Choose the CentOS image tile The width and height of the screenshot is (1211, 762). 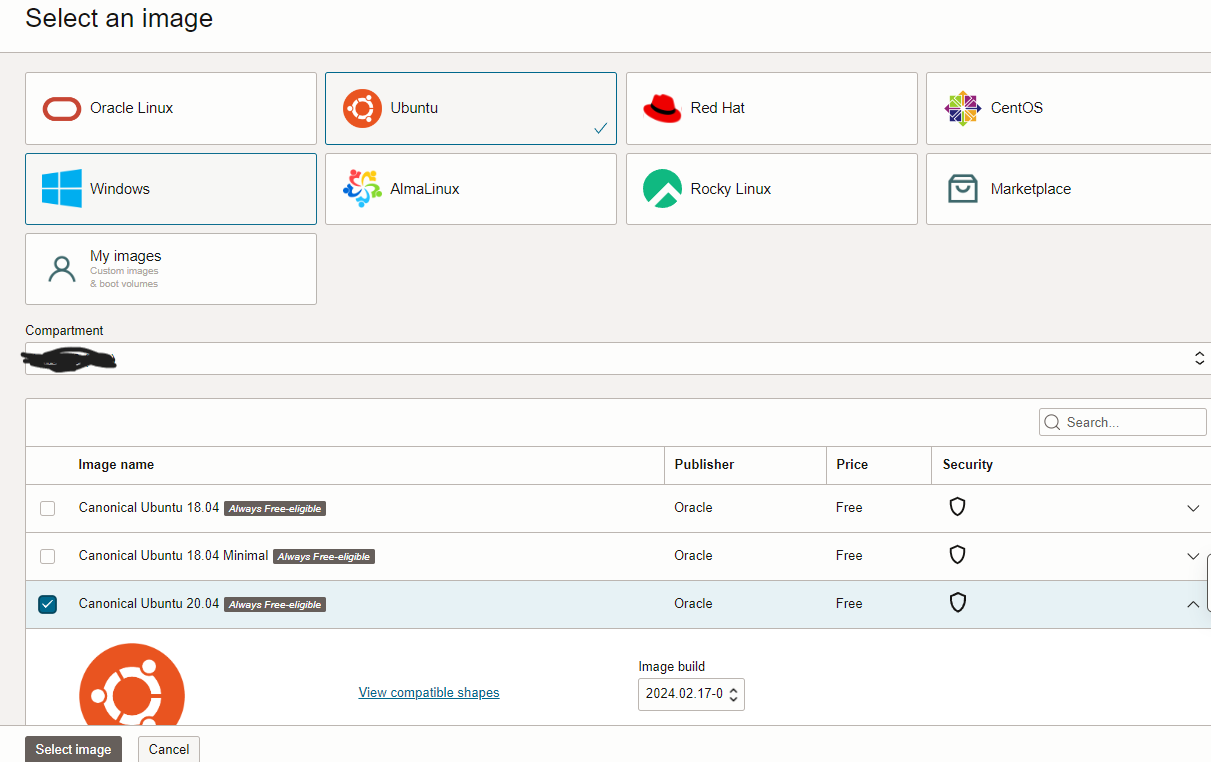tap(1068, 108)
